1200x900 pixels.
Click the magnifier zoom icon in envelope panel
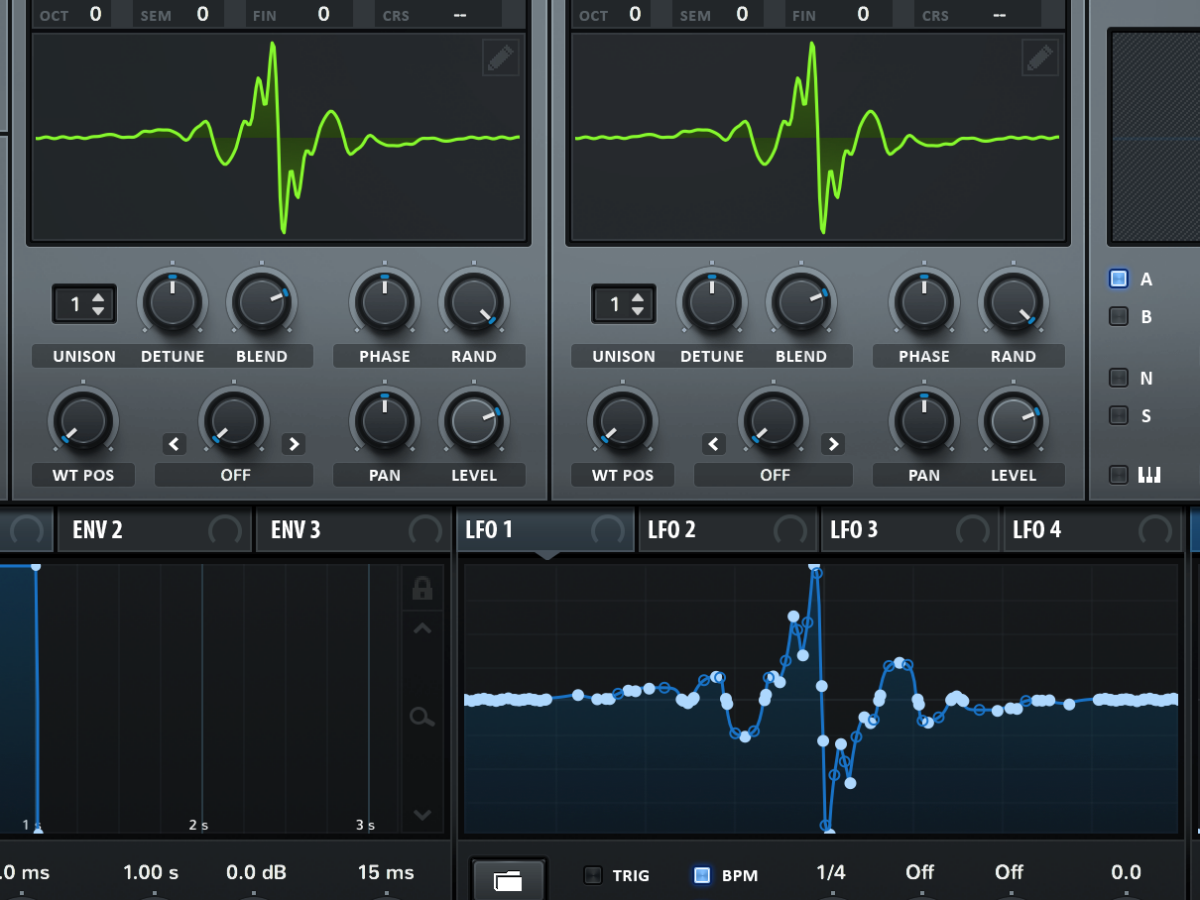(x=422, y=716)
